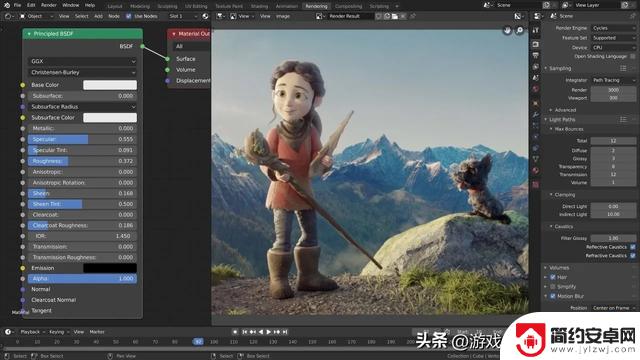640x360 pixels.
Task: Expand the Subsurface Radius dropdown
Action: [x=82, y=107]
